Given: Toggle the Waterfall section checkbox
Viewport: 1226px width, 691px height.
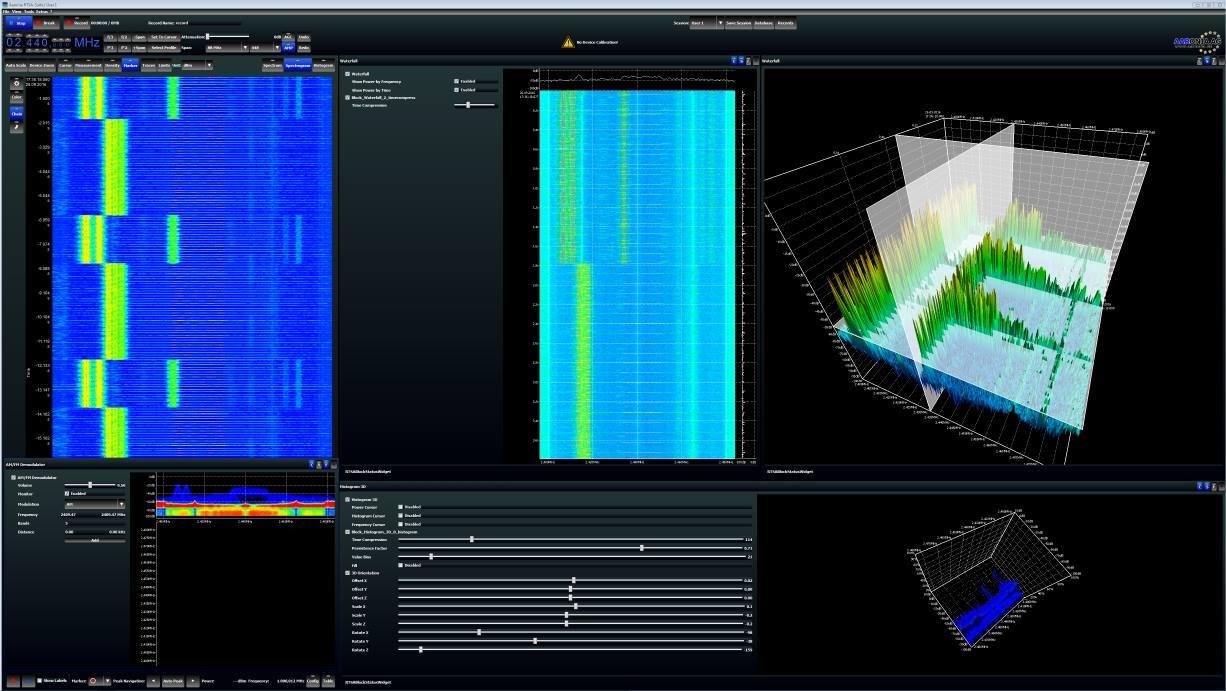Looking at the screenshot, I should tap(348, 74).
